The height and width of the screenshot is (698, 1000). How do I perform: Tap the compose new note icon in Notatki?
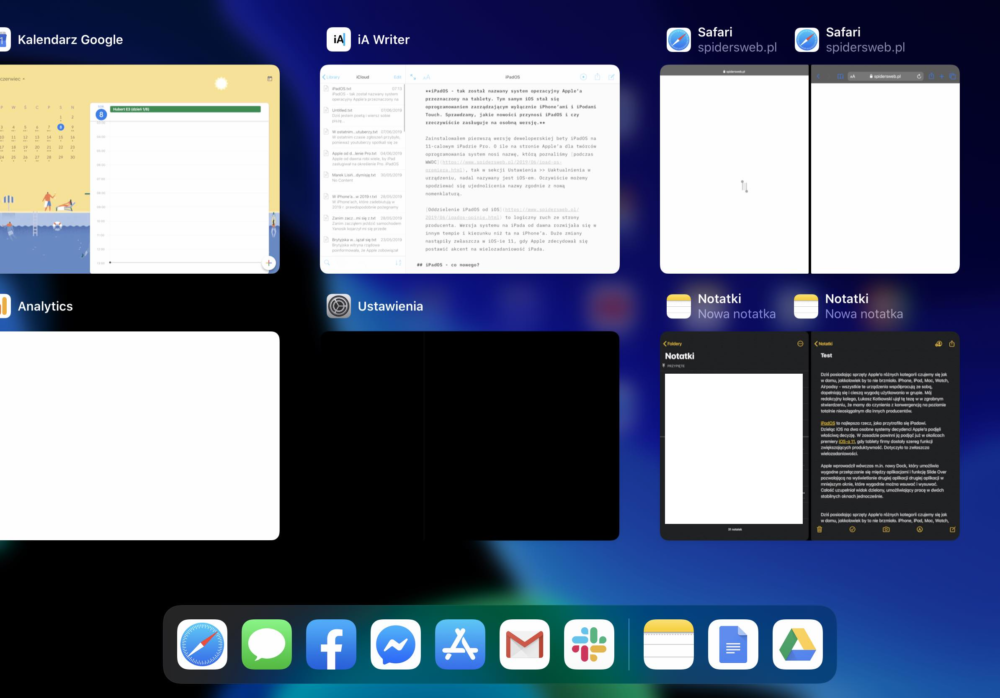[x=952, y=529]
